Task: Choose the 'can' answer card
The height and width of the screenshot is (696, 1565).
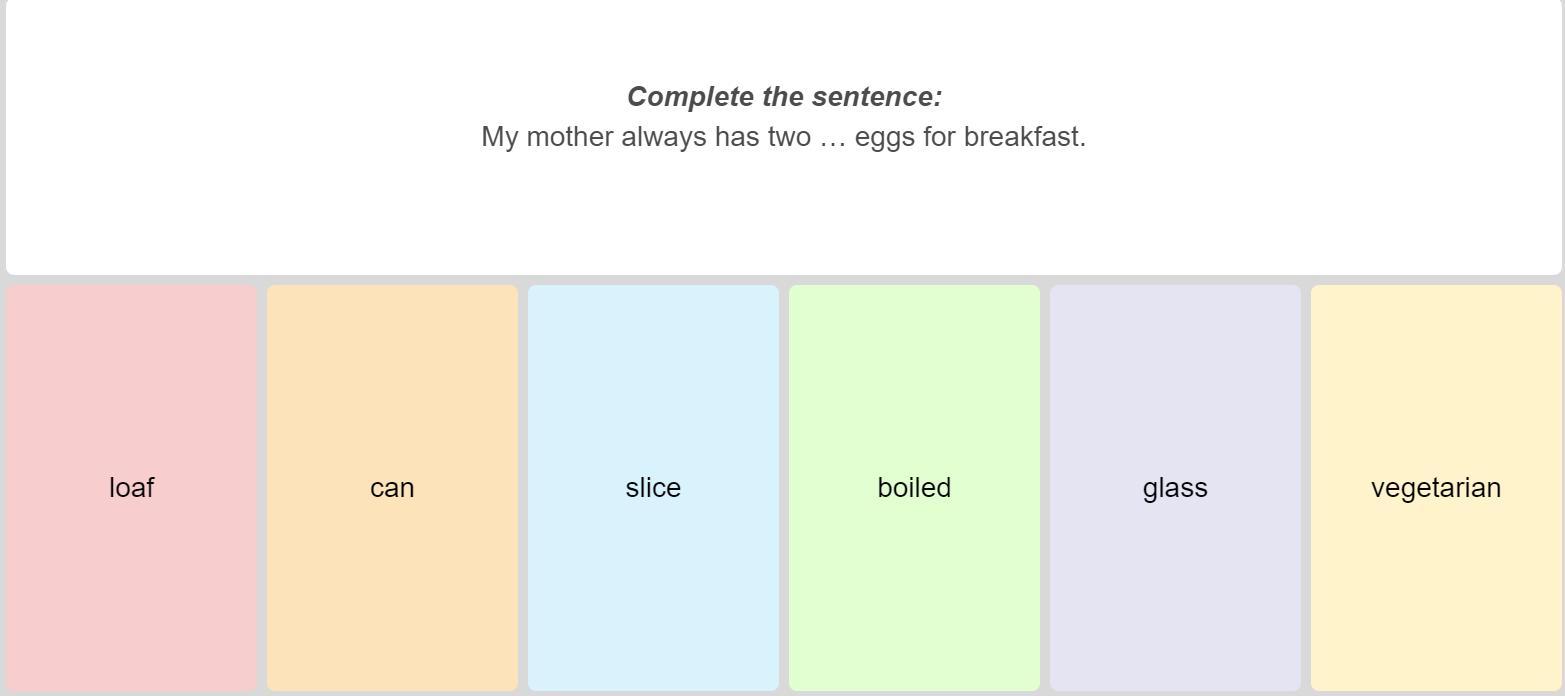Action: click(x=392, y=488)
